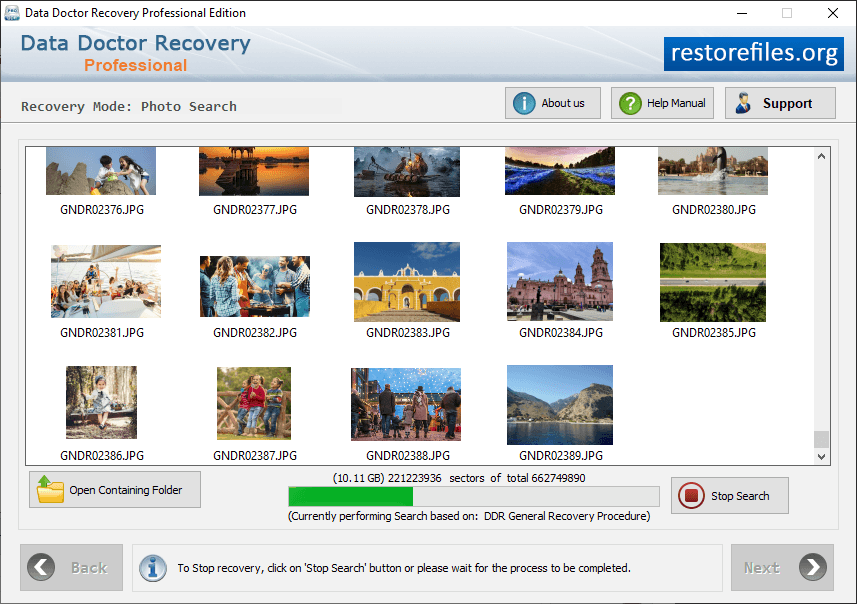Select the GNDR02388.JPG winter market thumbnail

point(406,404)
